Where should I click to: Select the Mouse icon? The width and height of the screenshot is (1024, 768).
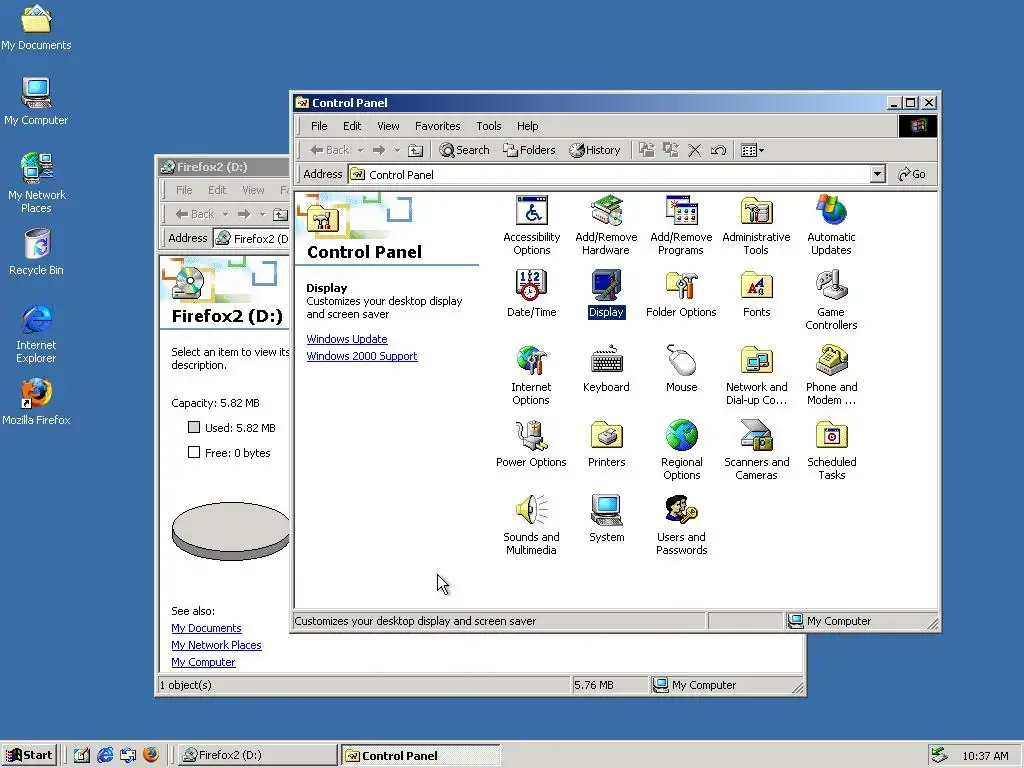(681, 369)
